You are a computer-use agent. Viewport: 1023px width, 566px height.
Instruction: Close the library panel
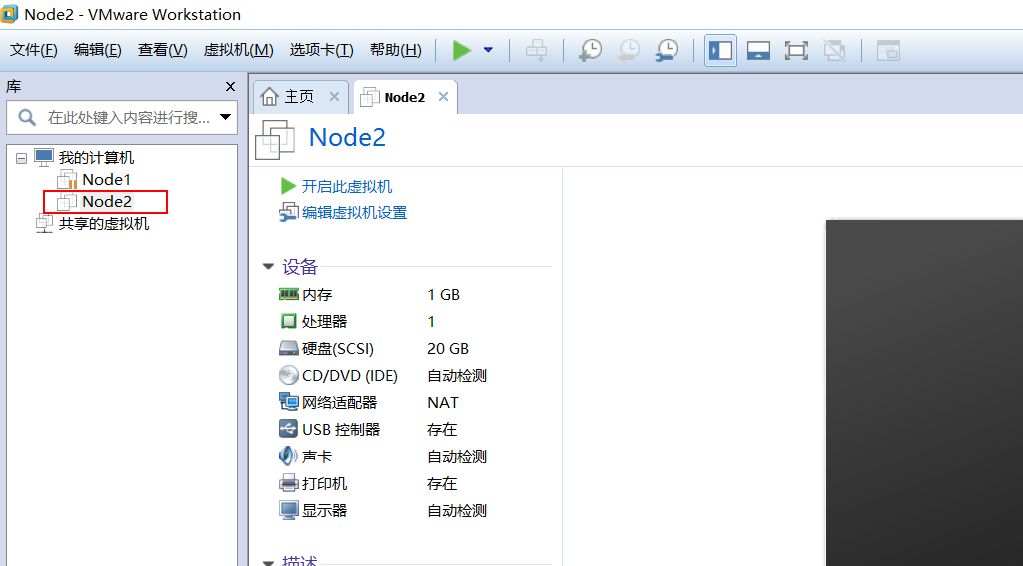230,87
